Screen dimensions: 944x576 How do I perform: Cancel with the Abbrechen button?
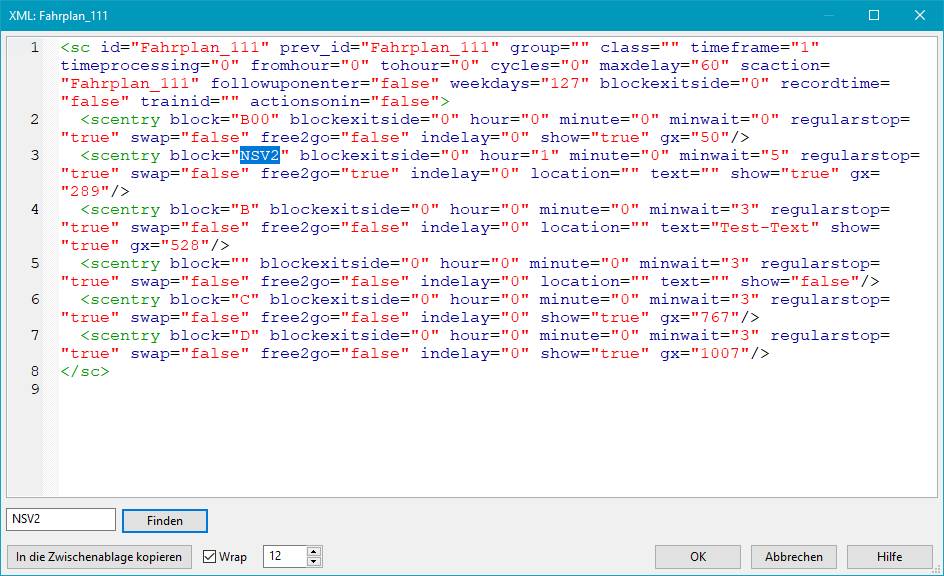[x=794, y=557]
